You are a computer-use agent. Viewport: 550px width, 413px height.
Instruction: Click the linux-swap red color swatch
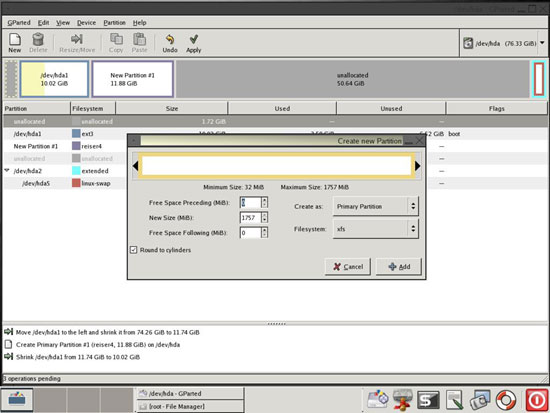pyautogui.click(x=76, y=183)
